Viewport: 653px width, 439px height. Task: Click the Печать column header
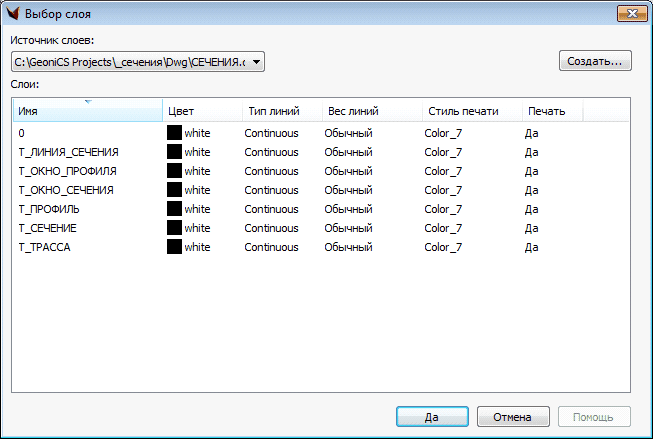[x=550, y=111]
